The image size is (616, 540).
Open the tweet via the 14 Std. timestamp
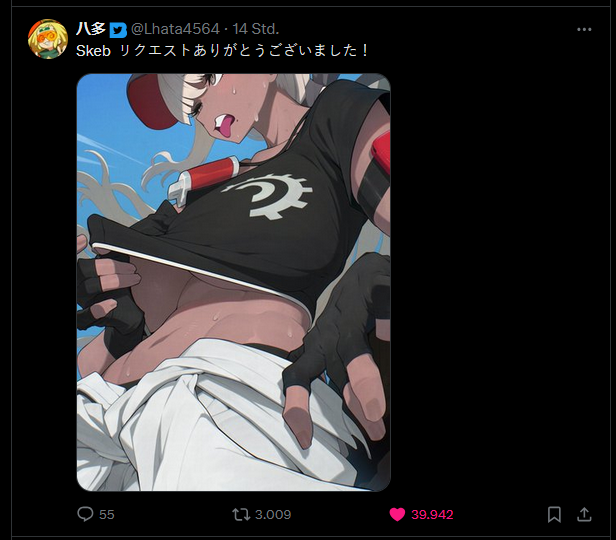(255, 29)
